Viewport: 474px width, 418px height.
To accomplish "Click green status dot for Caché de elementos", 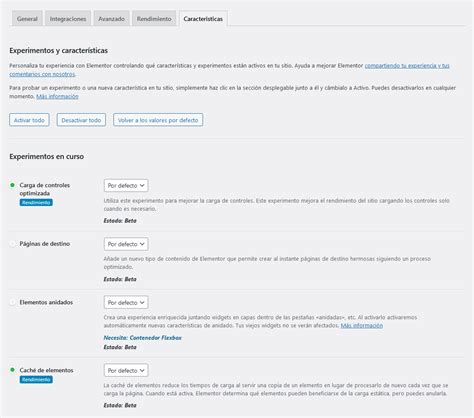I will tap(12, 370).
